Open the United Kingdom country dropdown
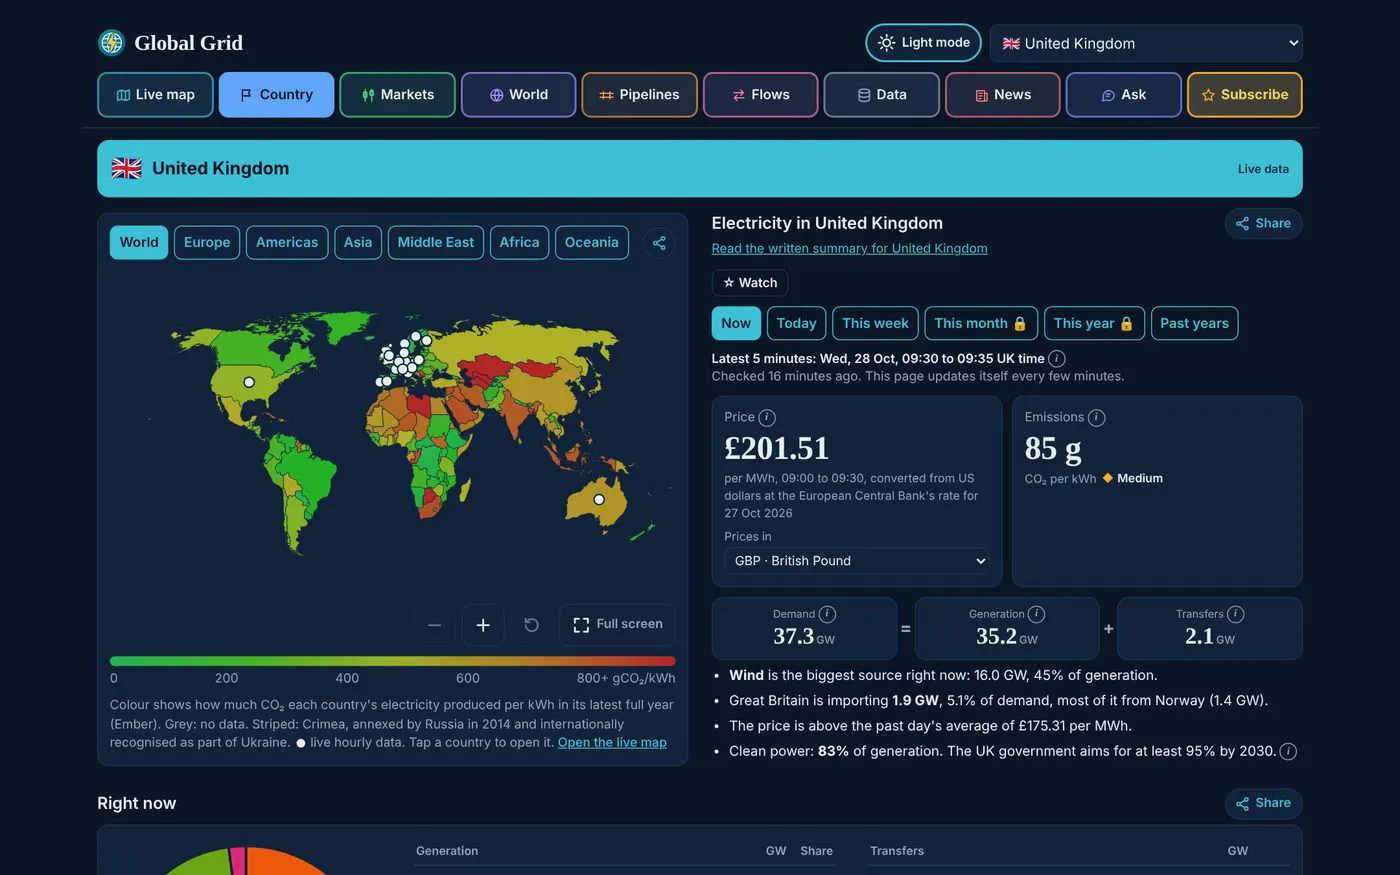The width and height of the screenshot is (1400, 875). pyautogui.click(x=1146, y=43)
